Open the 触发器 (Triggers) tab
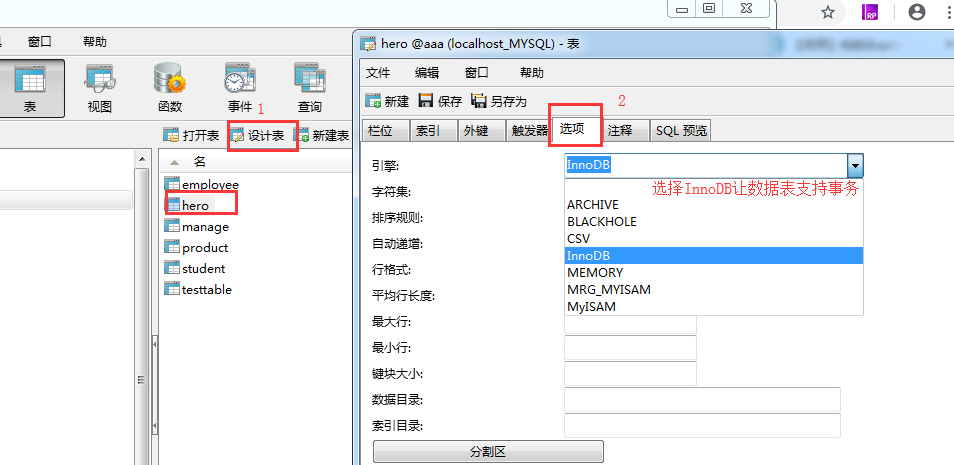The width and height of the screenshot is (954, 465). [x=529, y=131]
